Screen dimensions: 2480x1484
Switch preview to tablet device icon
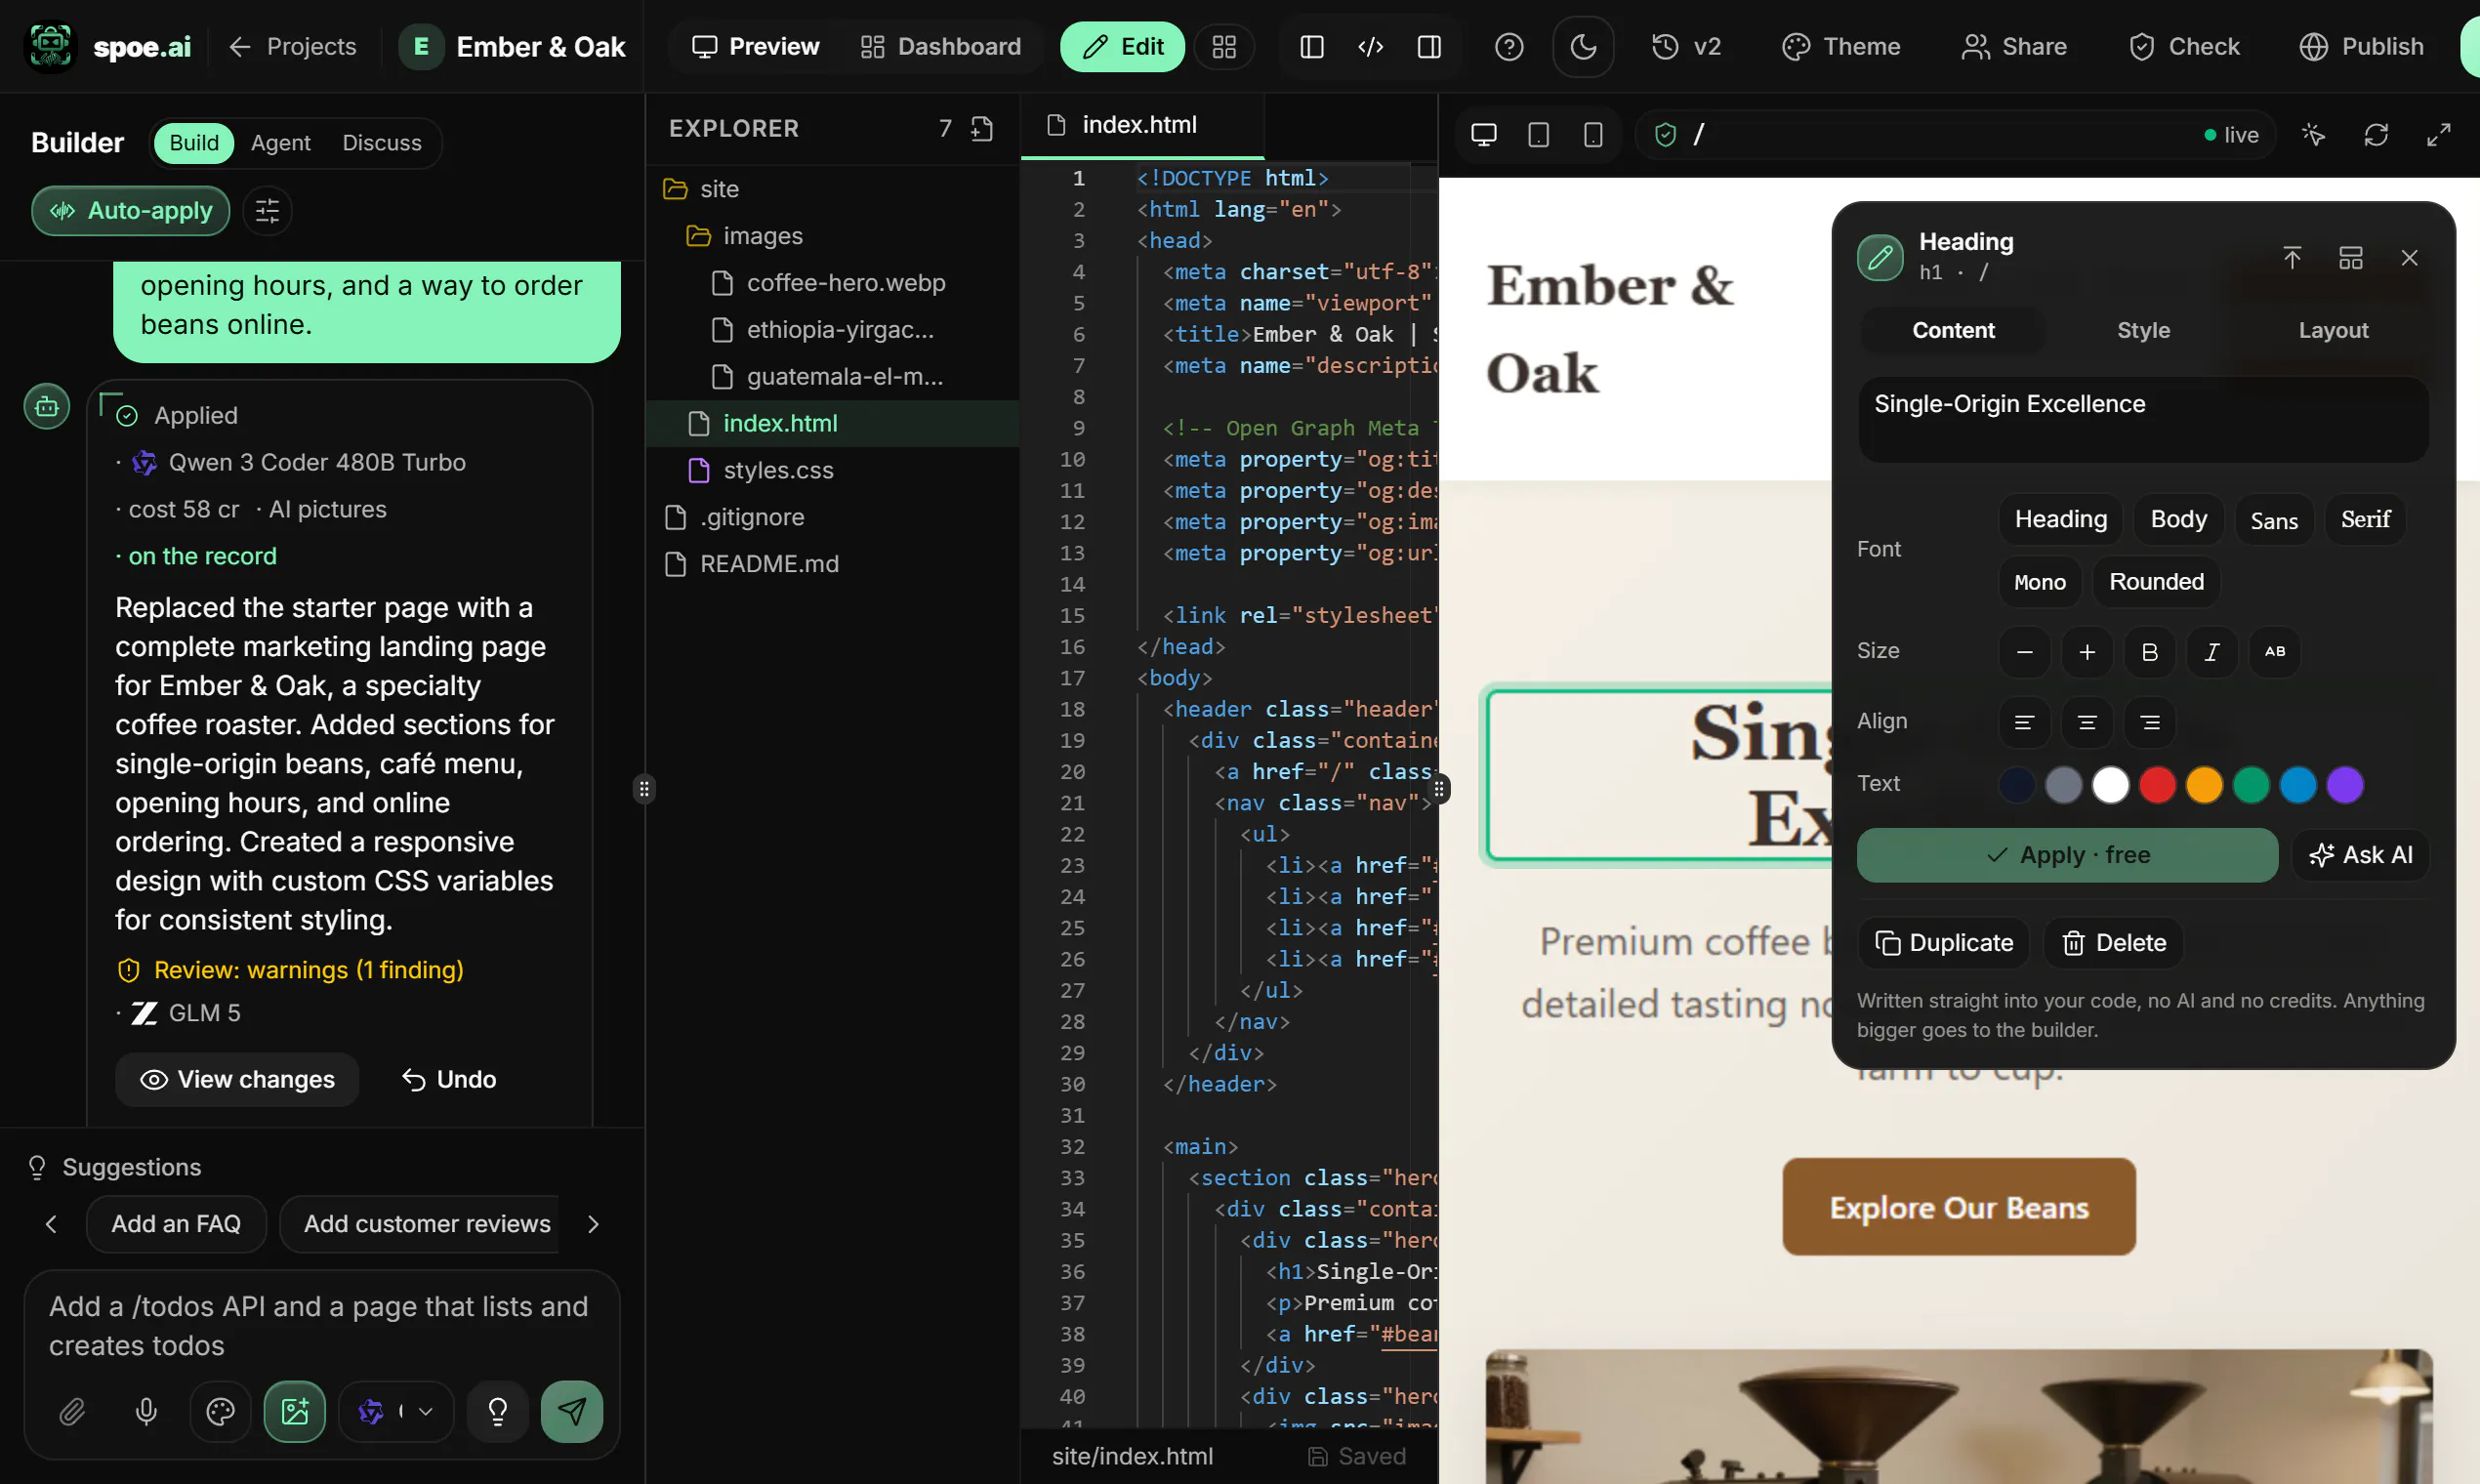click(1539, 134)
